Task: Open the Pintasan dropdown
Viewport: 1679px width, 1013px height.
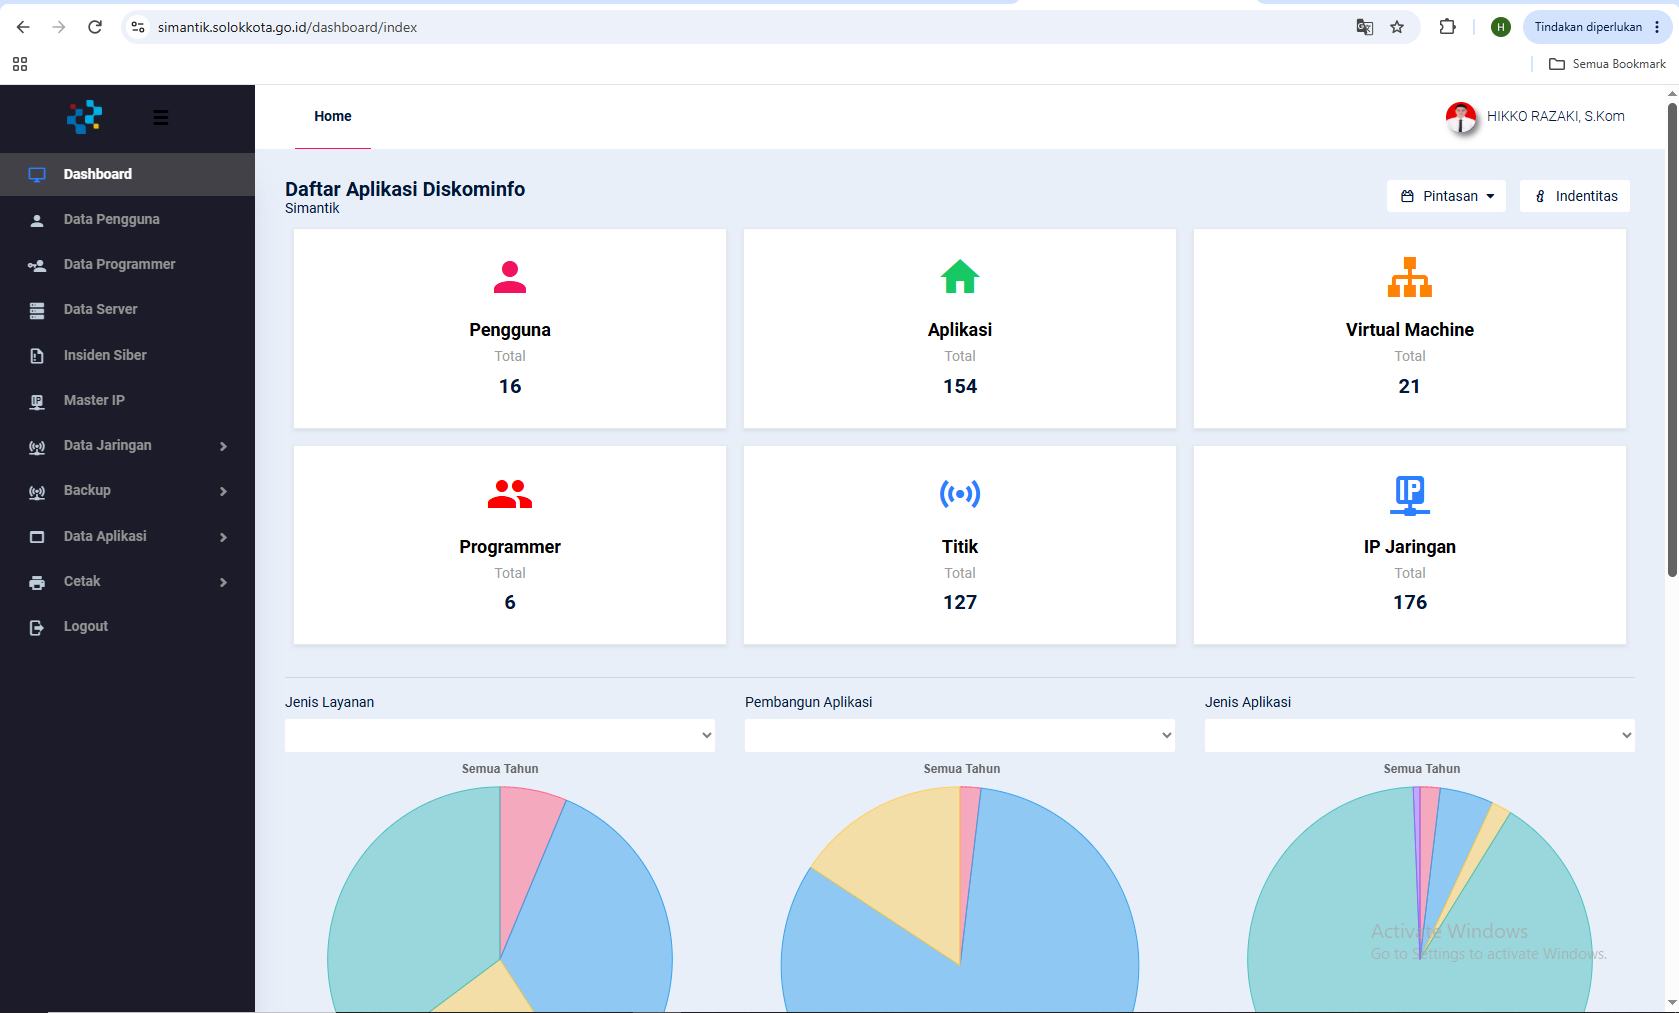Action: tap(1446, 196)
